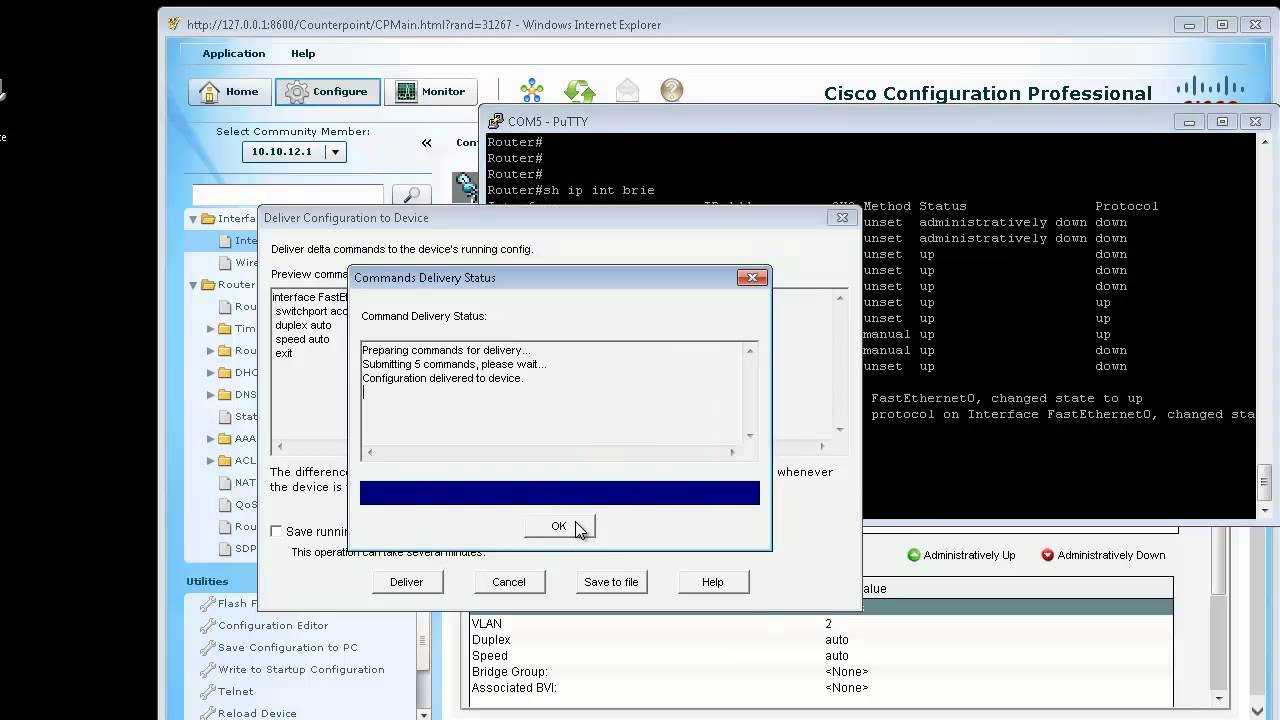Image resolution: width=1280 pixels, height=720 pixels.
Task: Click 'Configuration delivered to device.' status line
Action: coord(442,378)
